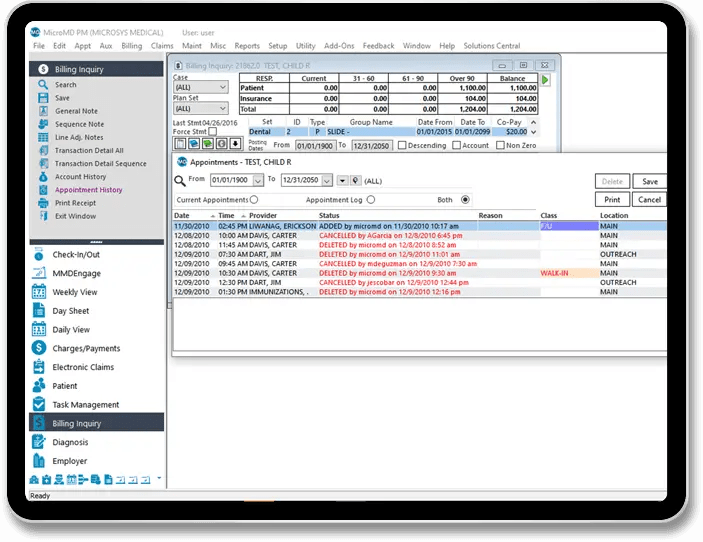Select appointment row for LIWANAG, ERICKSON

click(420, 226)
